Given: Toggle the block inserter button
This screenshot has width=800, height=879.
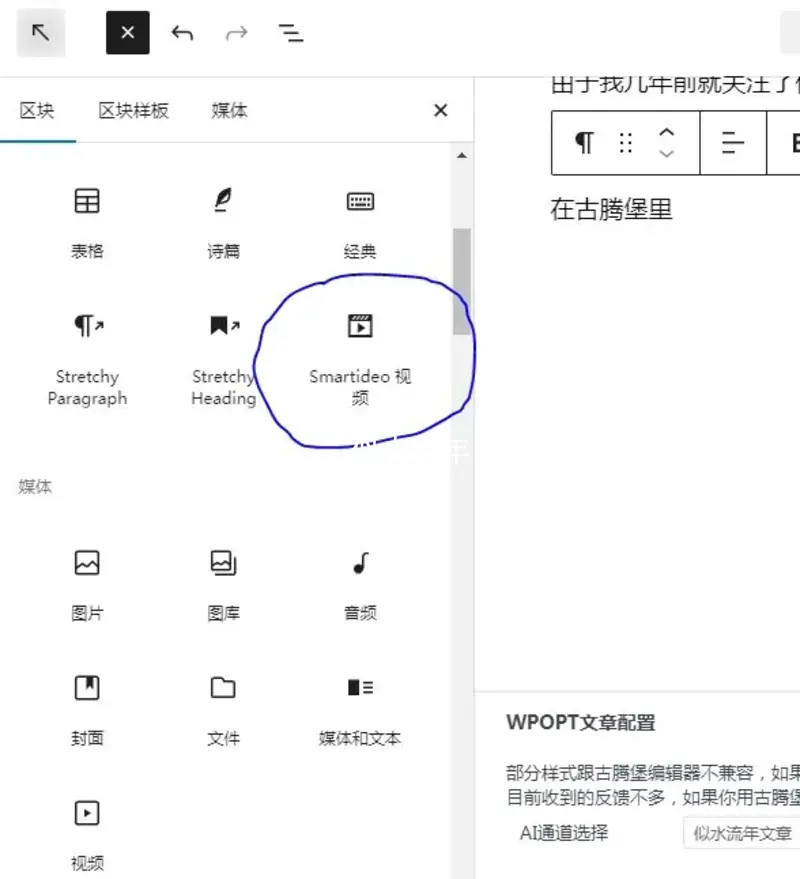Looking at the screenshot, I should coord(127,33).
